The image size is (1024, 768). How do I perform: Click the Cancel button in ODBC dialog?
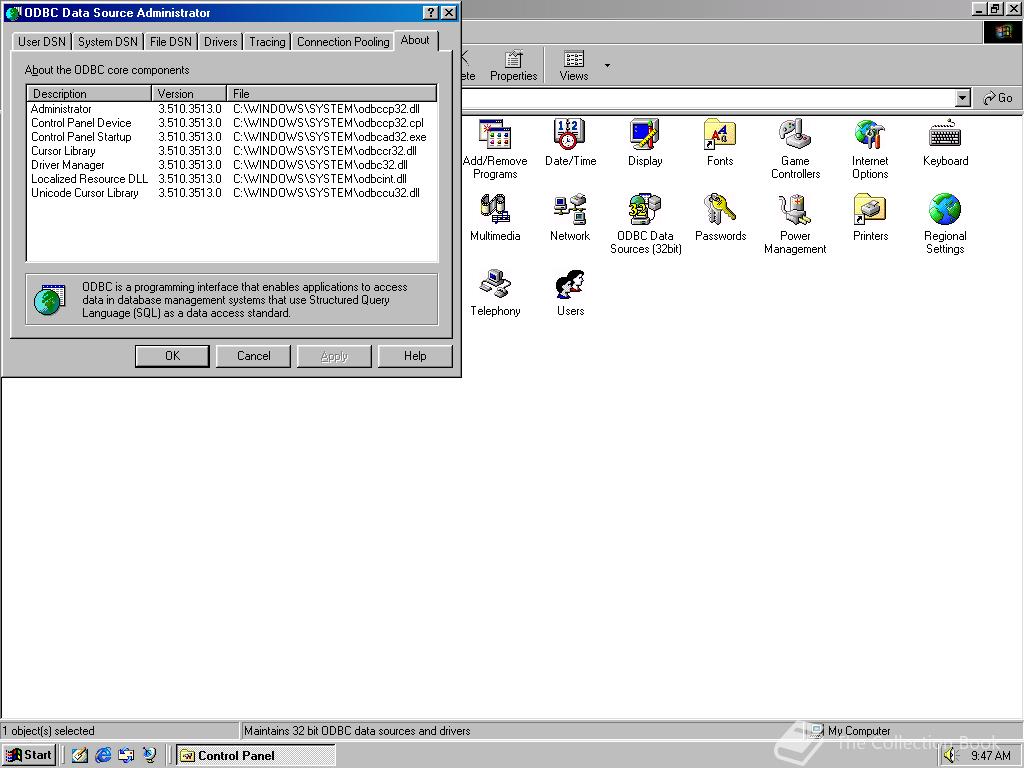pyautogui.click(x=253, y=356)
